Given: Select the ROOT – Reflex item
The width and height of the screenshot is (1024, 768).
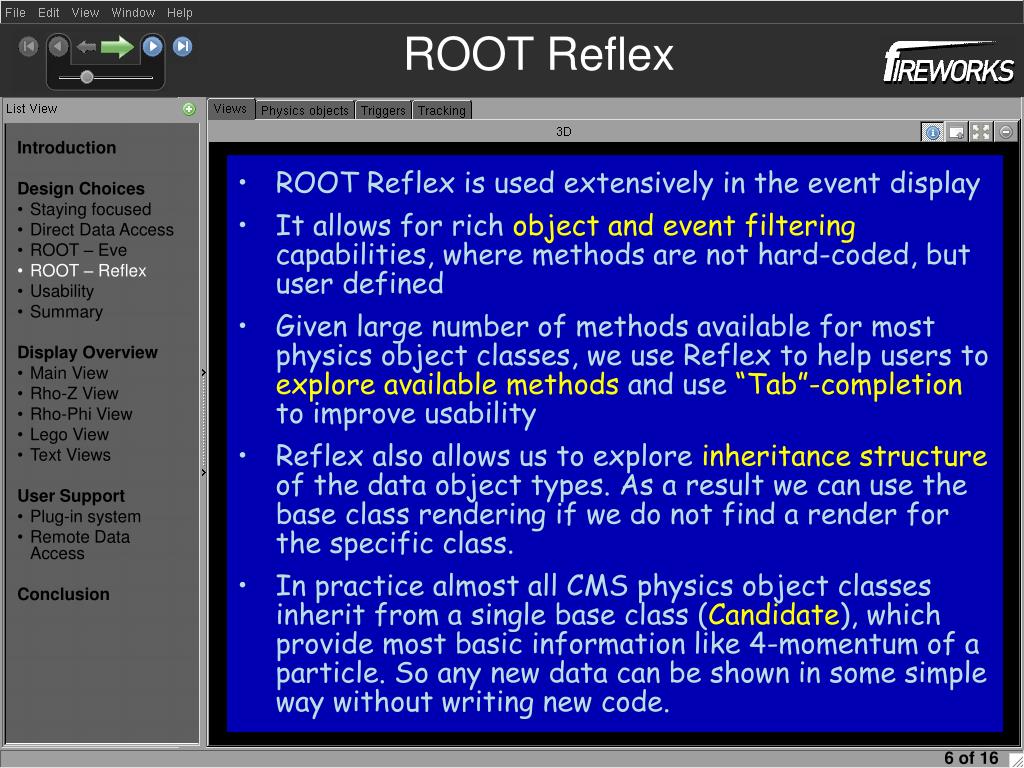Looking at the screenshot, I should point(88,271).
